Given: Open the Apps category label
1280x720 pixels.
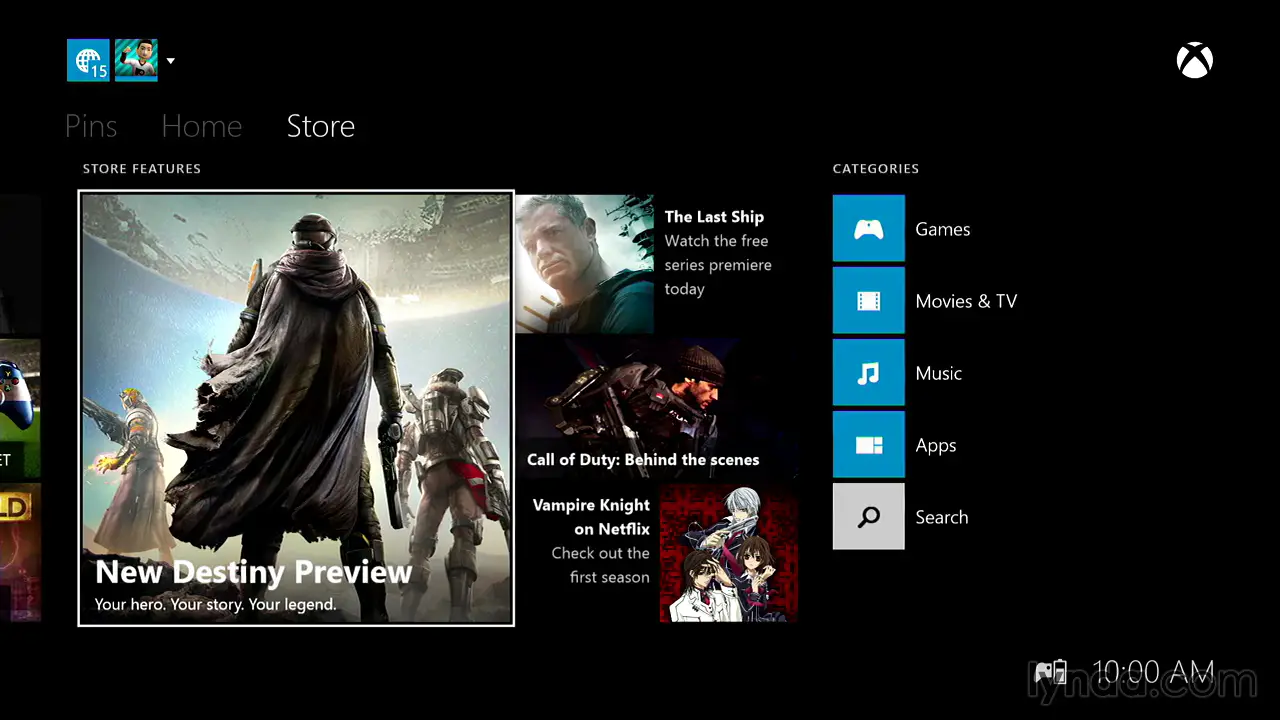Looking at the screenshot, I should pyautogui.click(x=936, y=446).
